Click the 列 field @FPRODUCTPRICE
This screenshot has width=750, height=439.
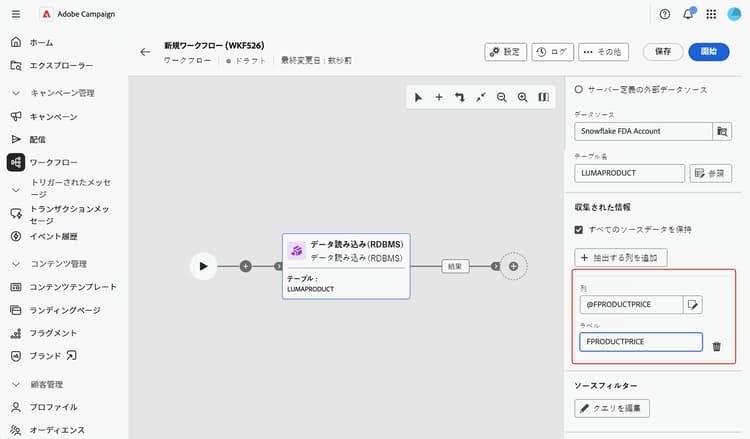(x=631, y=305)
